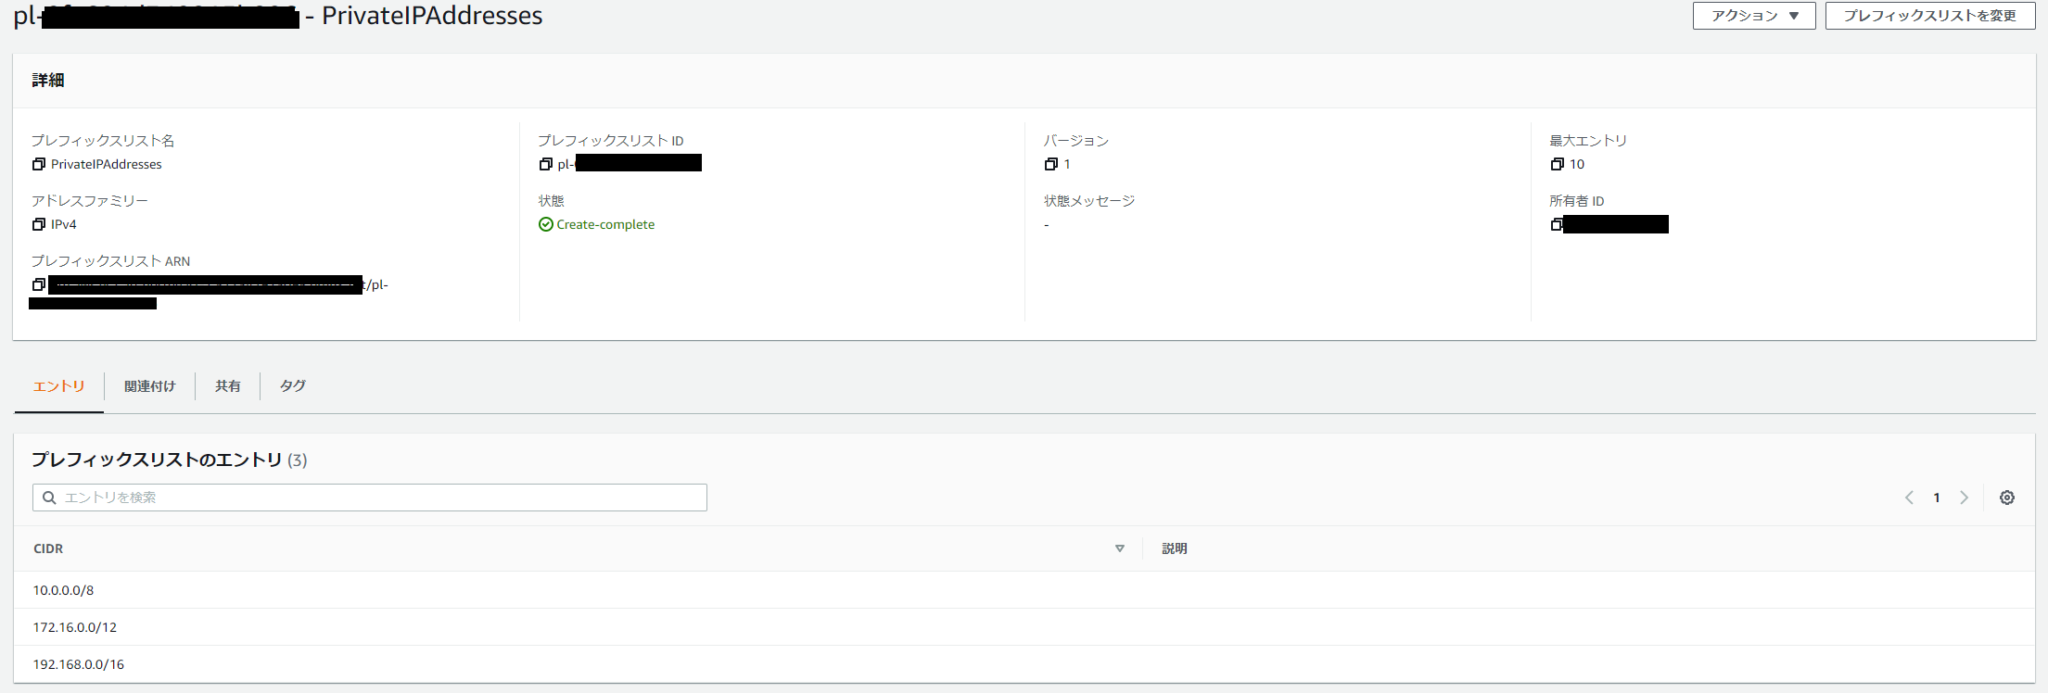Open the アクション dropdown menu
The image size is (2048, 693).
click(1753, 16)
